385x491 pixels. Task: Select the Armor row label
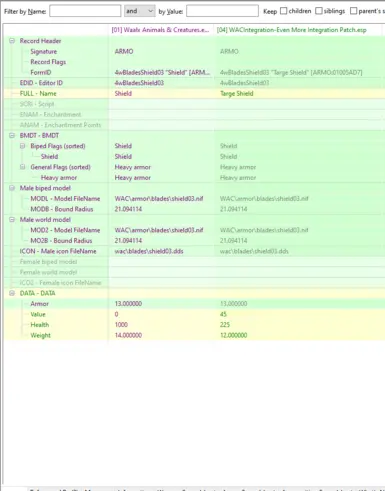39,304
